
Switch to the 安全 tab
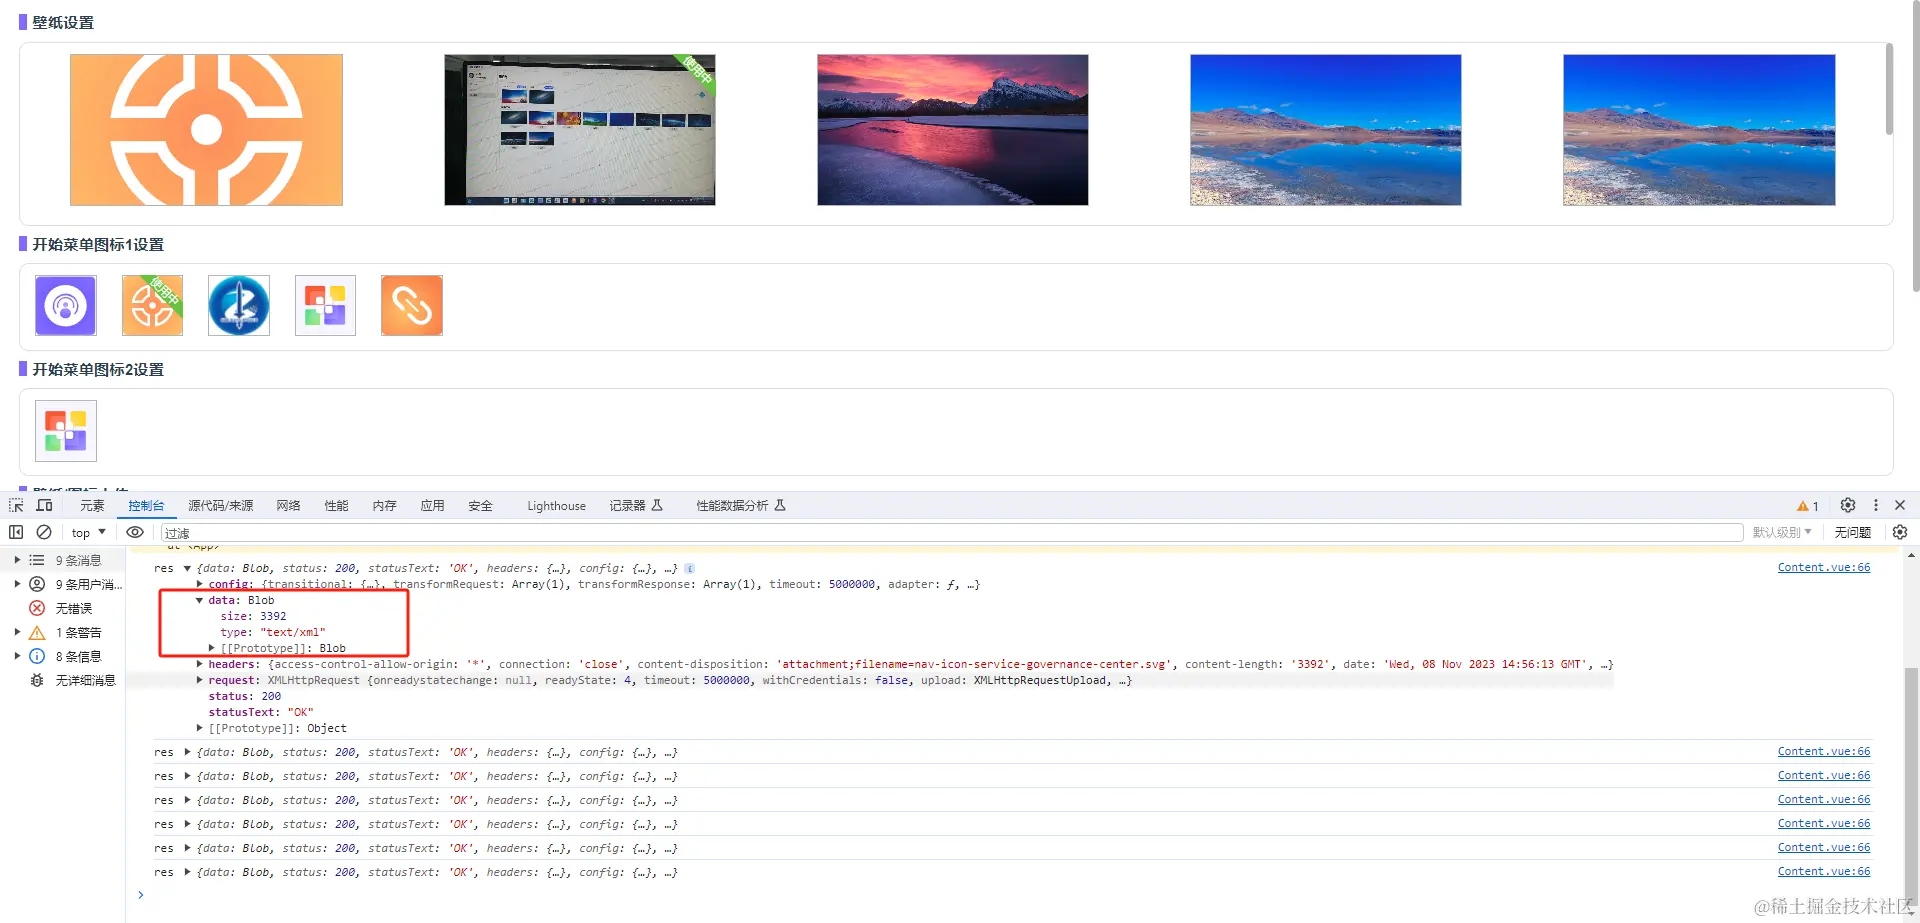[x=481, y=506]
